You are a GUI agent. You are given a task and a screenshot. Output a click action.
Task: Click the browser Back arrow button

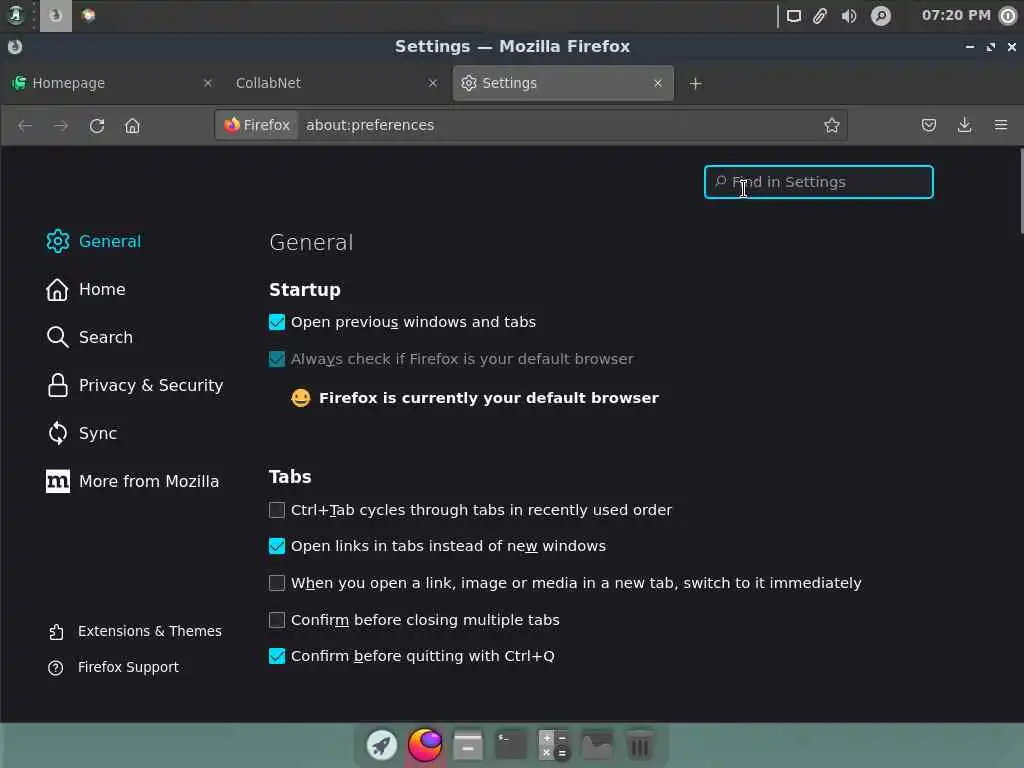point(25,125)
